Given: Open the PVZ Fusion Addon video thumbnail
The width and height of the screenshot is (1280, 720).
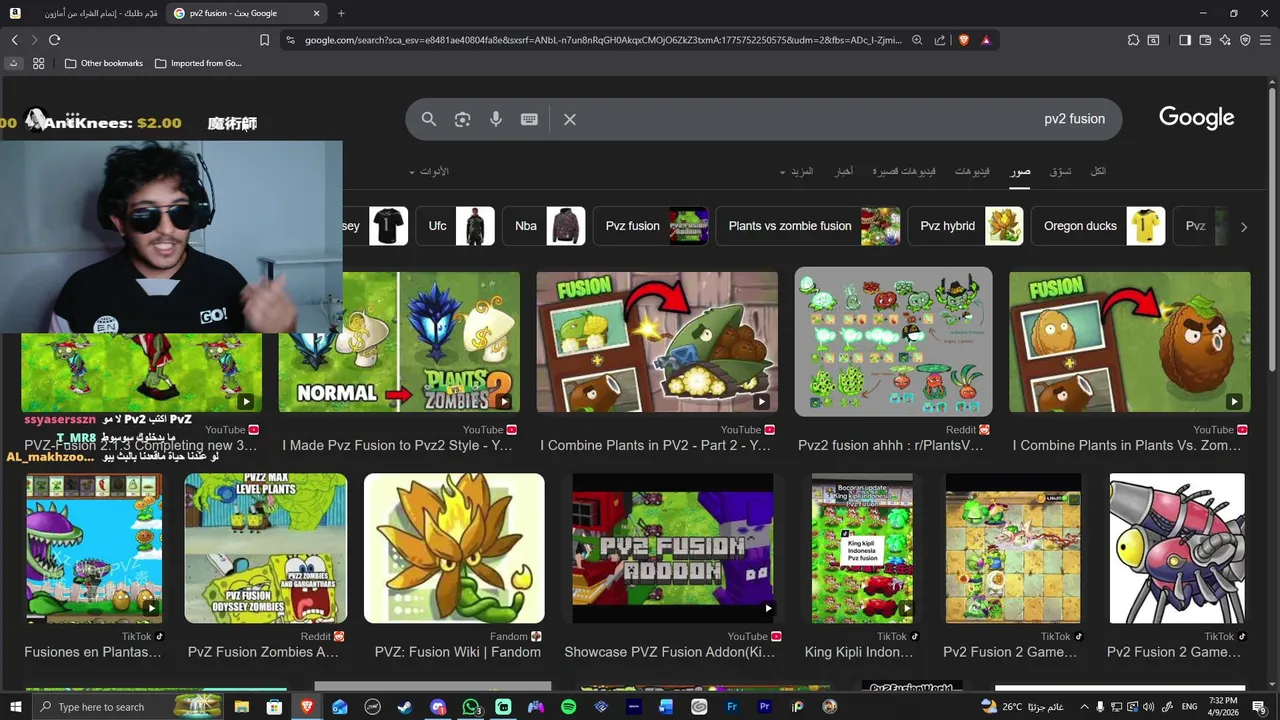Looking at the screenshot, I should 672,548.
